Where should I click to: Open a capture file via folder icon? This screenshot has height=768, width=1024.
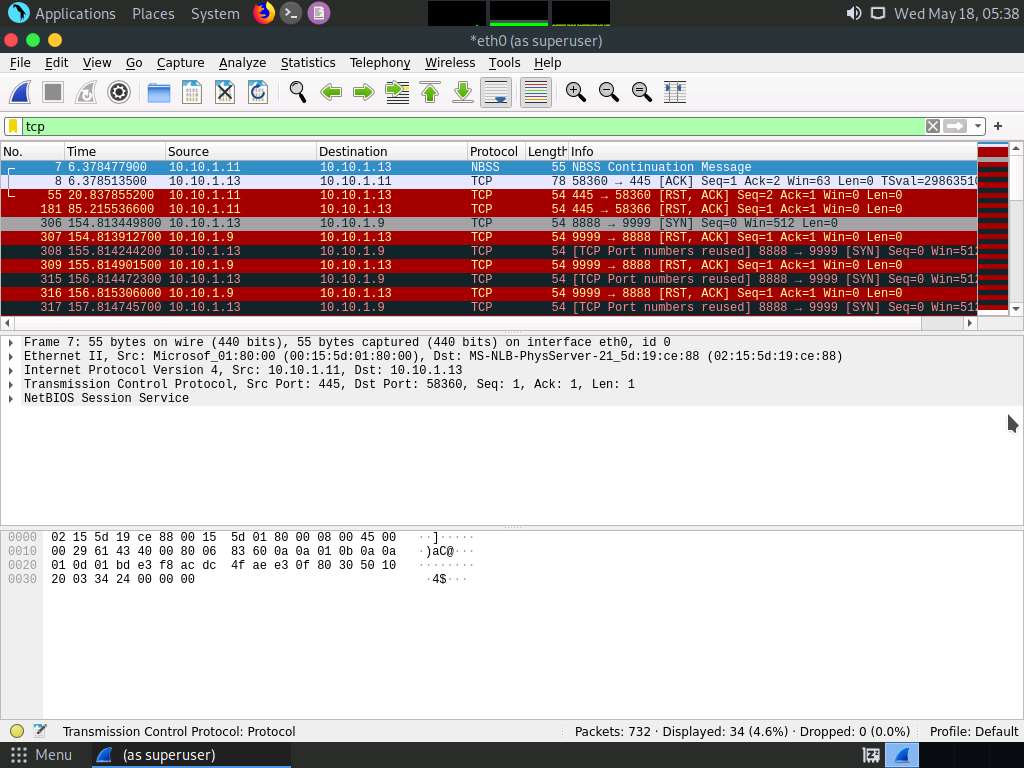tap(158, 92)
